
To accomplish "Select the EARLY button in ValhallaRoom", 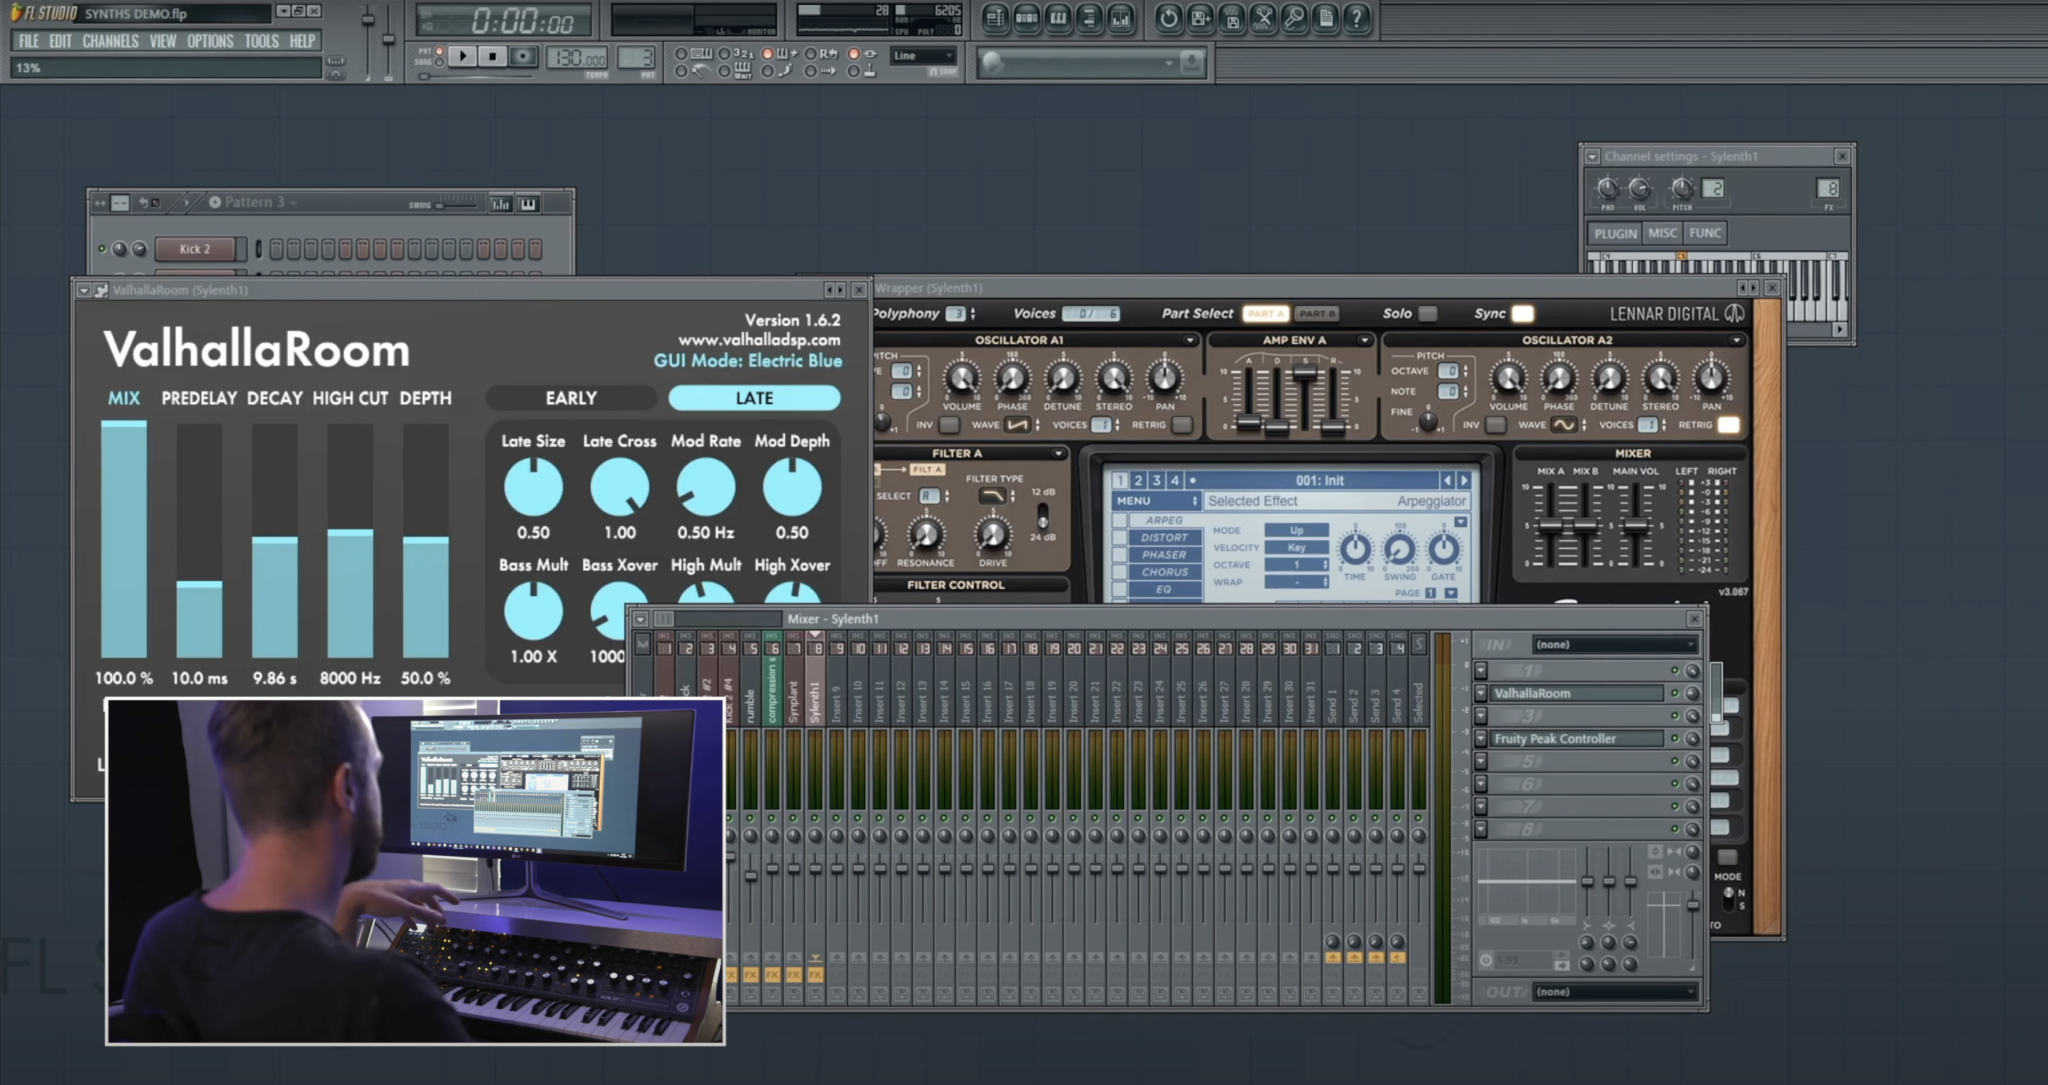I will (x=570, y=398).
